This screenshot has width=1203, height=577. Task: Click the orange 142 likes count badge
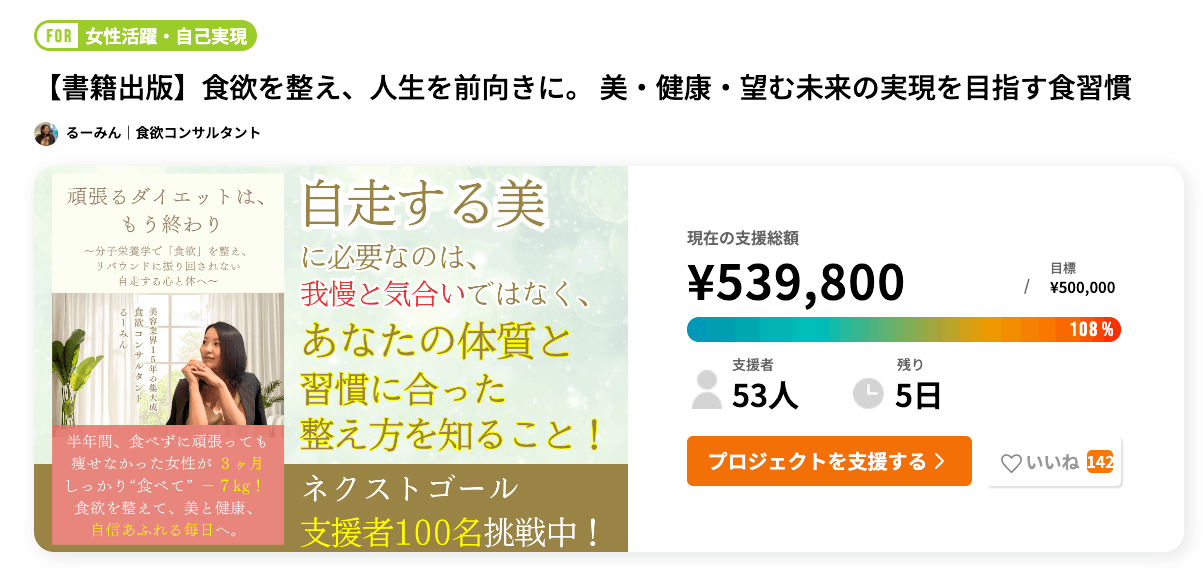pyautogui.click(x=1099, y=462)
